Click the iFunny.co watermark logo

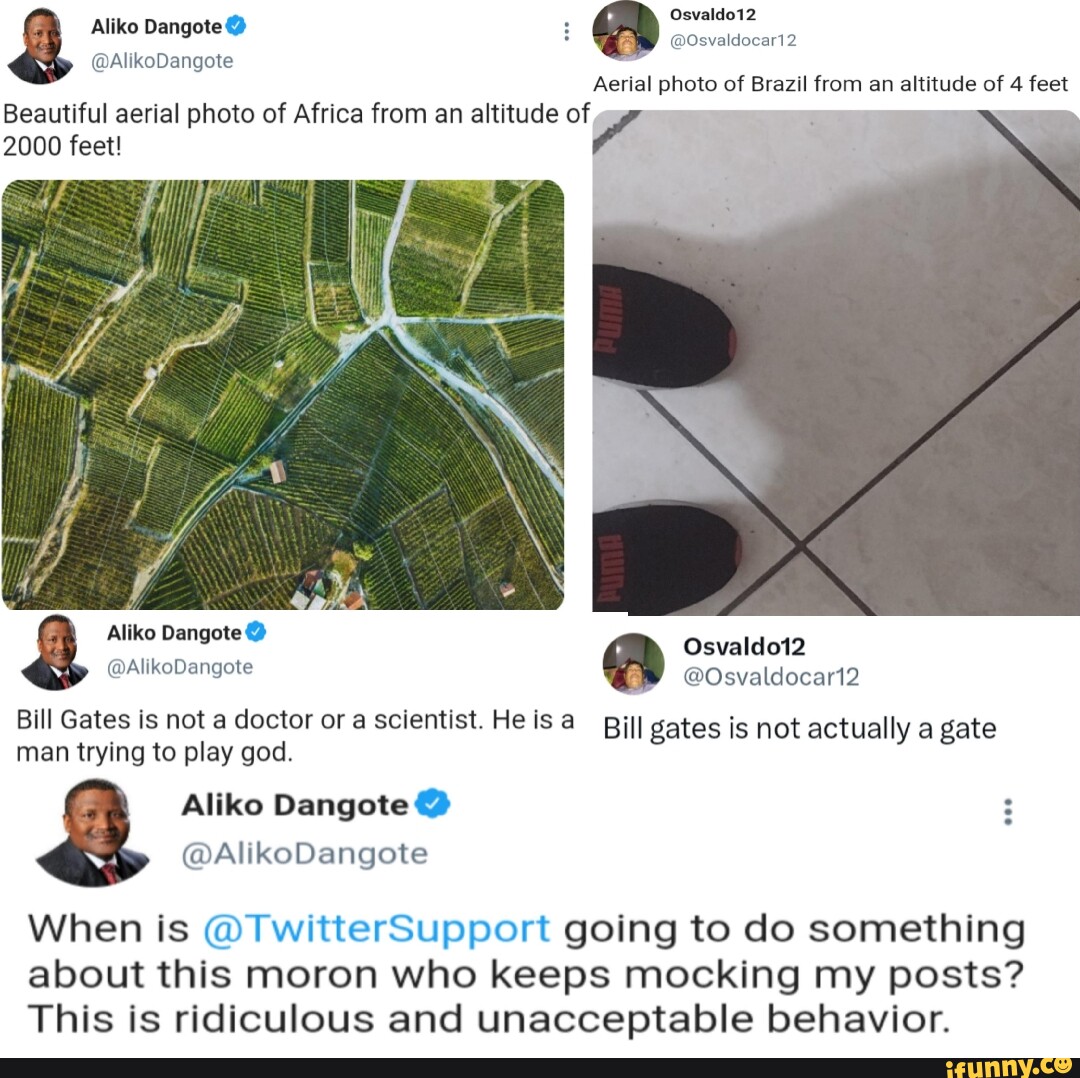click(1008, 1067)
